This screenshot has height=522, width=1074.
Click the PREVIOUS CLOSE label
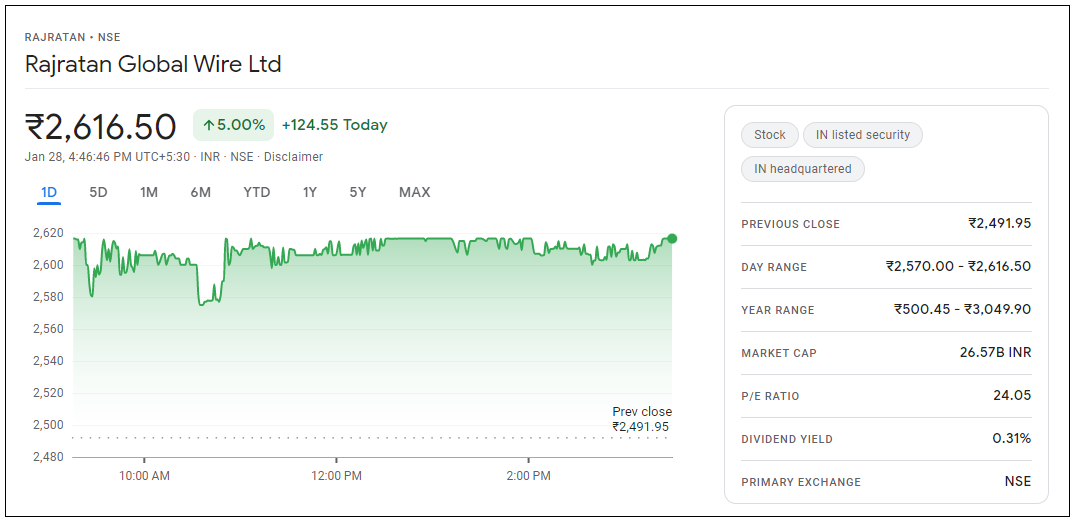tap(790, 225)
